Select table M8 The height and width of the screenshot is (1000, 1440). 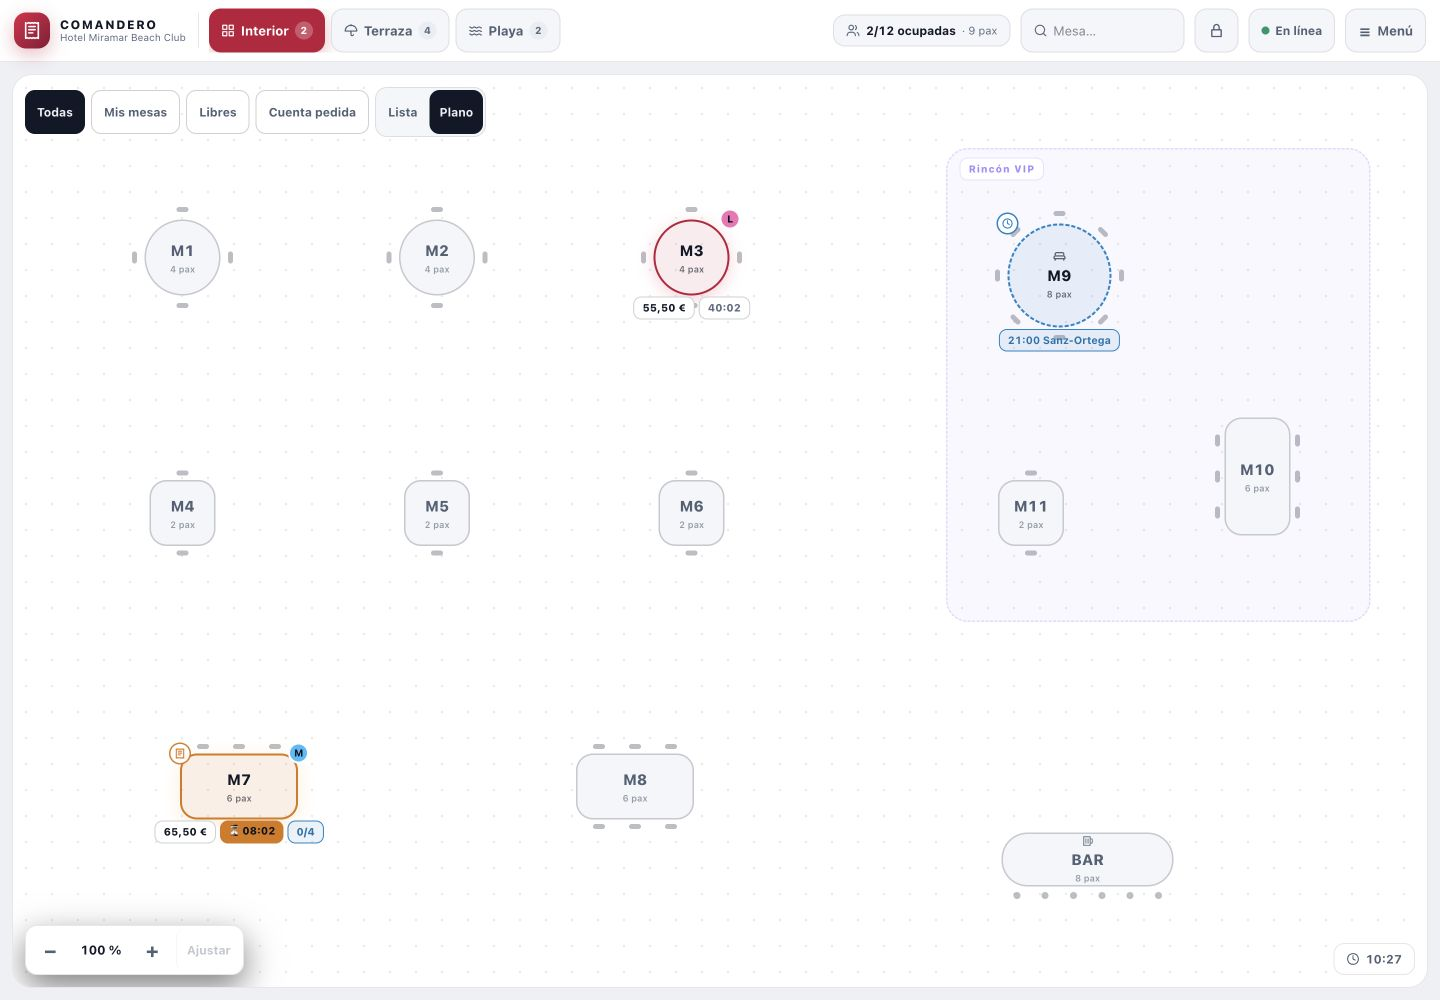pyautogui.click(x=635, y=787)
